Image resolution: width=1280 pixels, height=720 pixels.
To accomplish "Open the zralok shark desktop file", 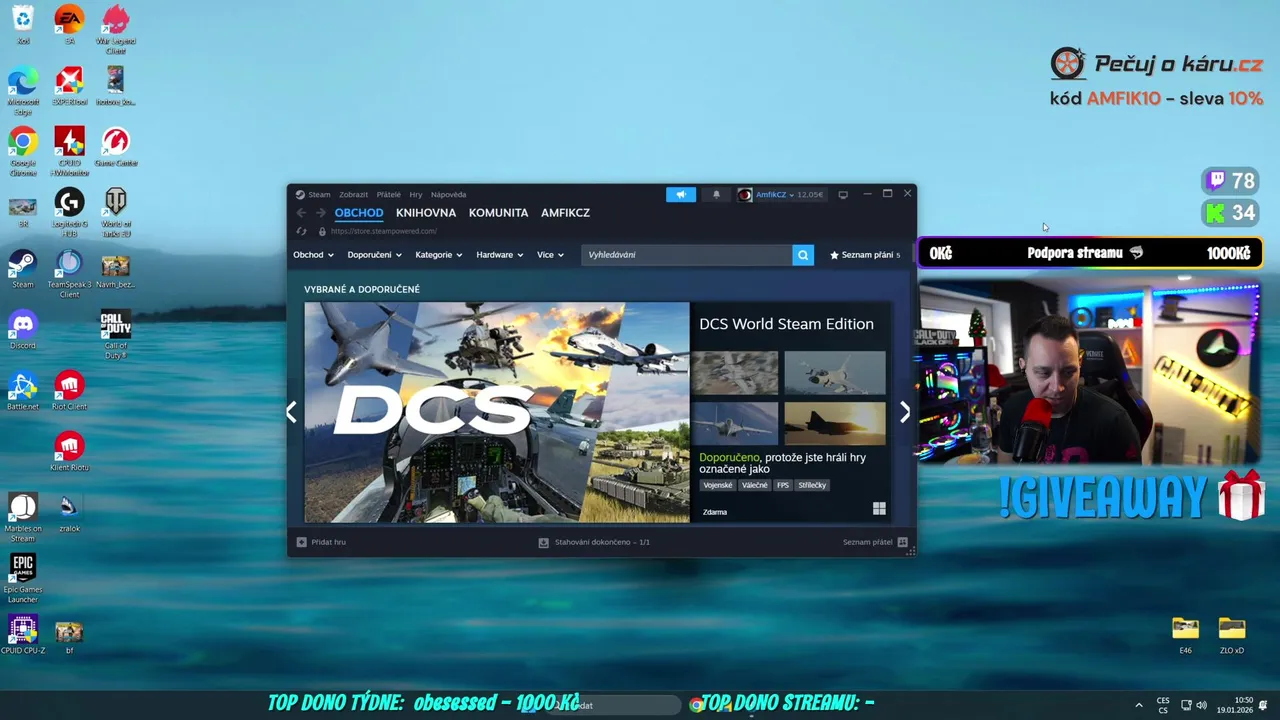I will 69,512.
